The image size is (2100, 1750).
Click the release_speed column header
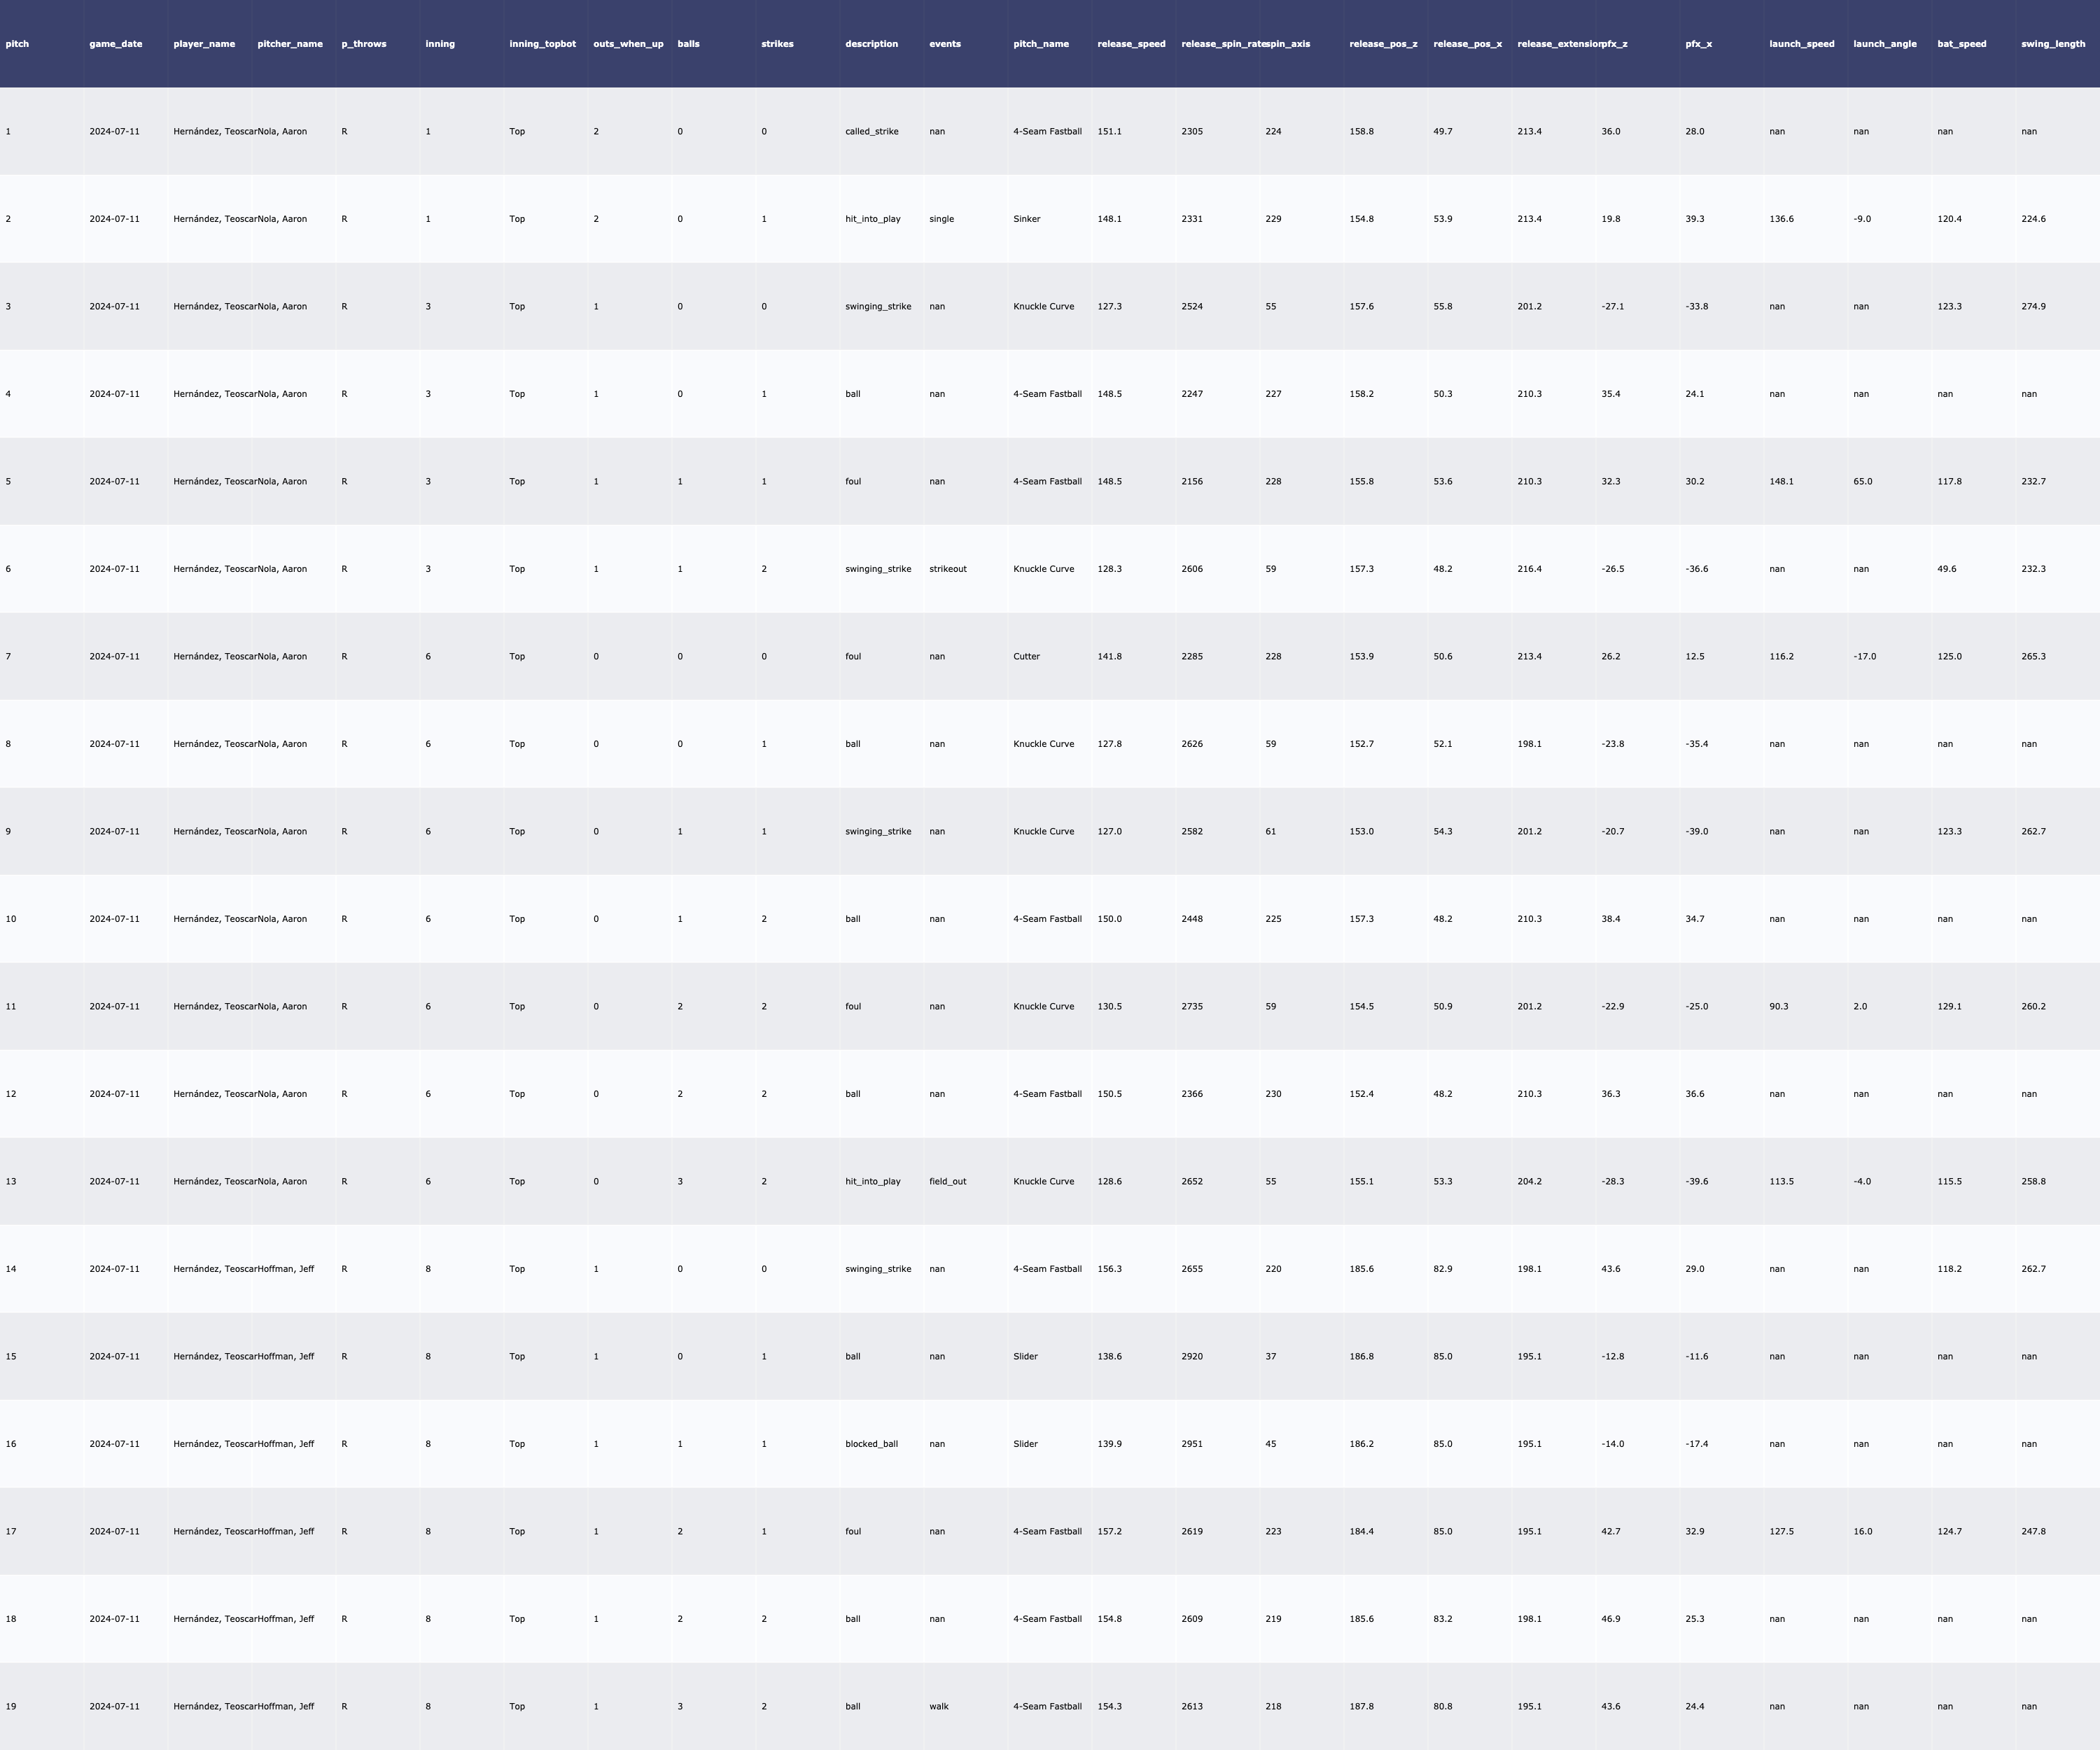tap(1131, 44)
